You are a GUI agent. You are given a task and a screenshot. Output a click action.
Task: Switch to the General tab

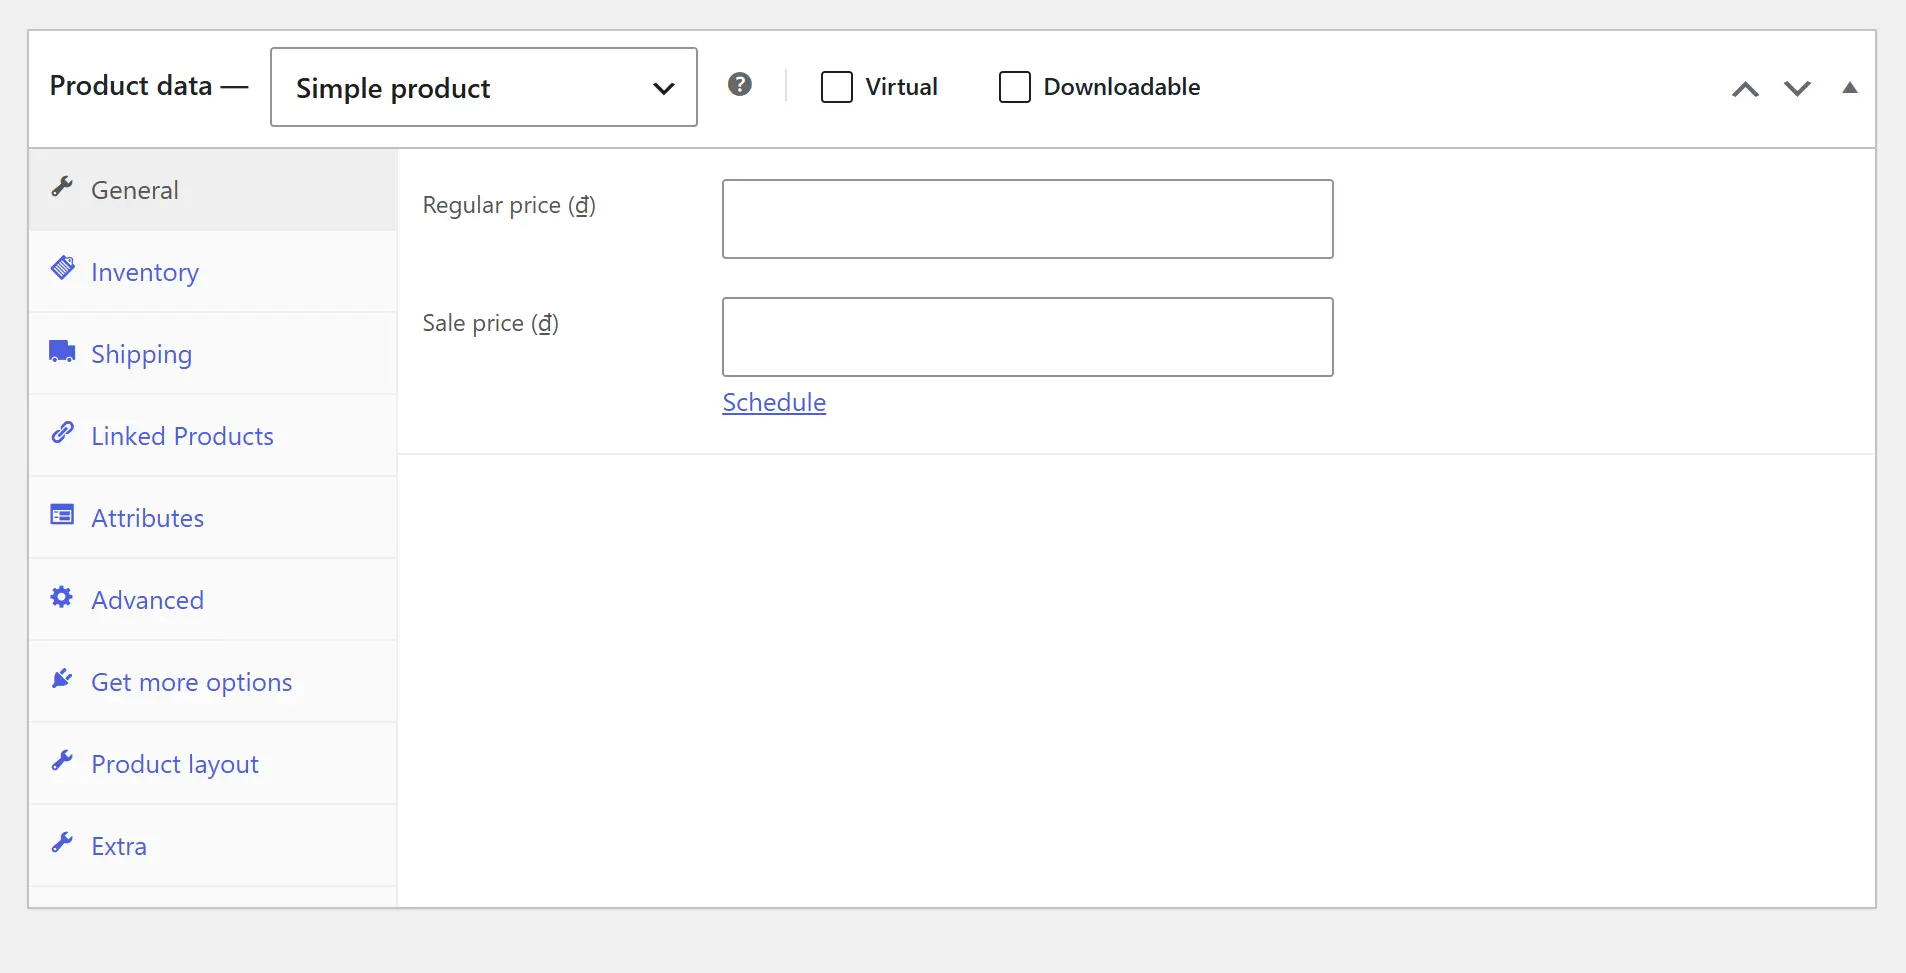point(213,190)
